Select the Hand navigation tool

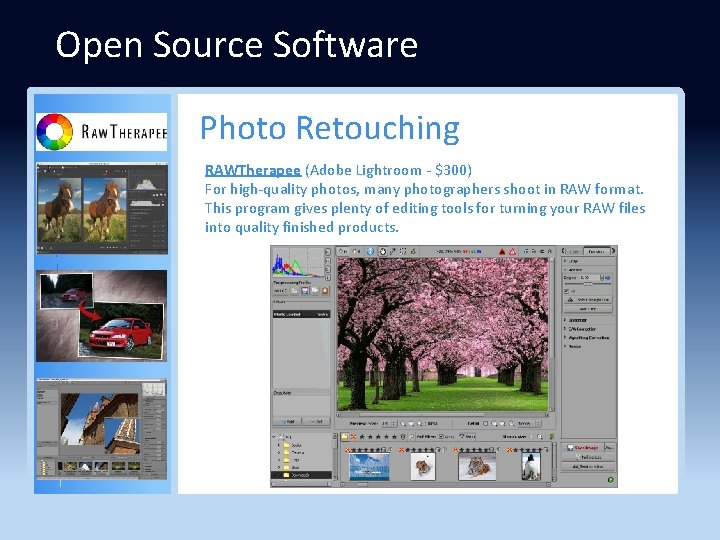383,252
